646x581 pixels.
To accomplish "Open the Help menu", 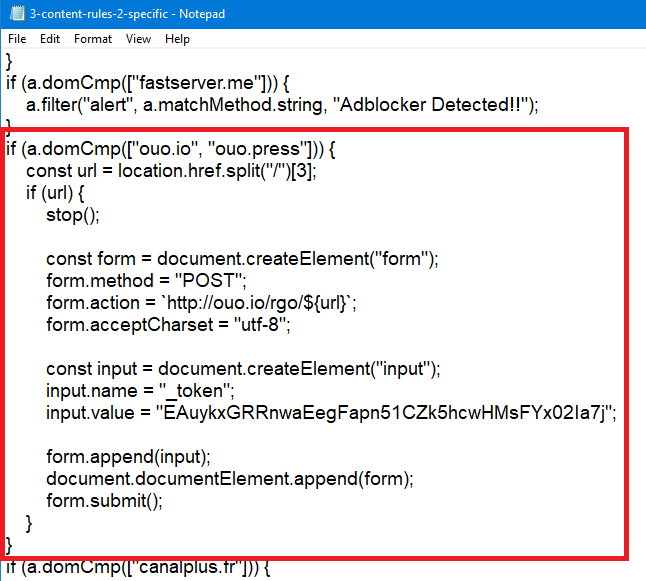I will pos(177,39).
